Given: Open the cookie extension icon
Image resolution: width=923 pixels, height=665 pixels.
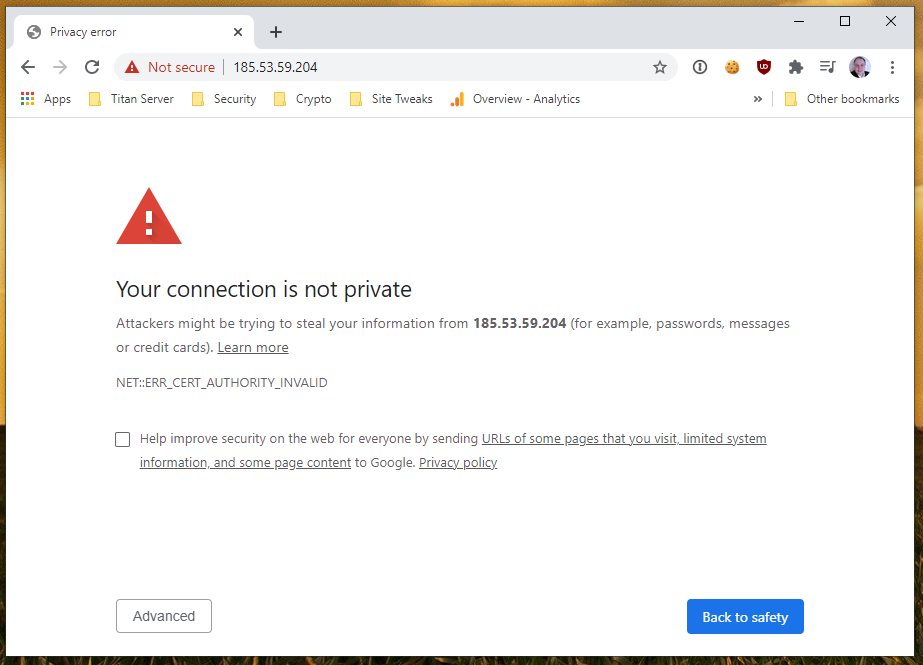Looking at the screenshot, I should tap(732, 67).
